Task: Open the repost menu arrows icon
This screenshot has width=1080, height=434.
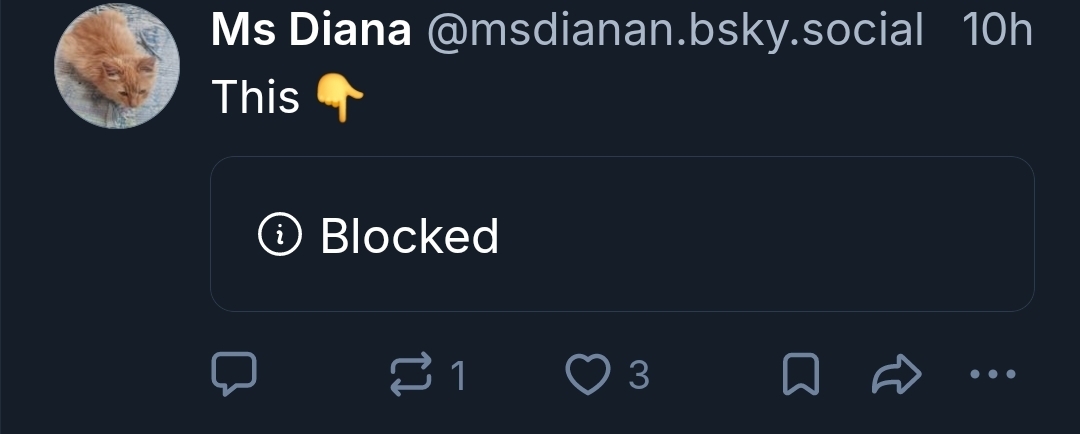Action: pyautogui.click(x=411, y=374)
